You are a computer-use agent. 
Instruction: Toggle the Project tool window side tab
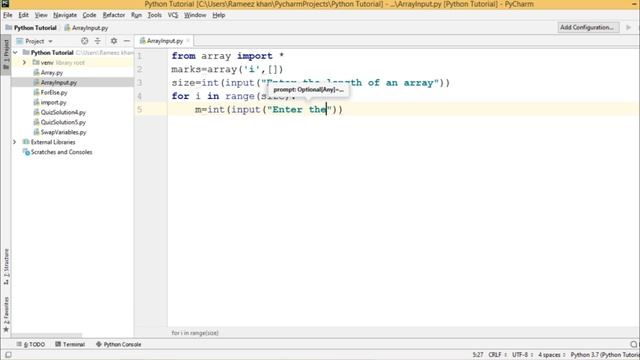(6, 55)
